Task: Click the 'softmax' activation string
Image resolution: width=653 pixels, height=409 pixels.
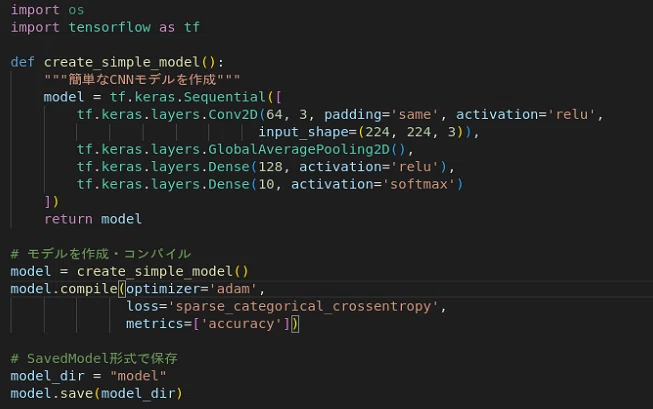Action: (418, 184)
